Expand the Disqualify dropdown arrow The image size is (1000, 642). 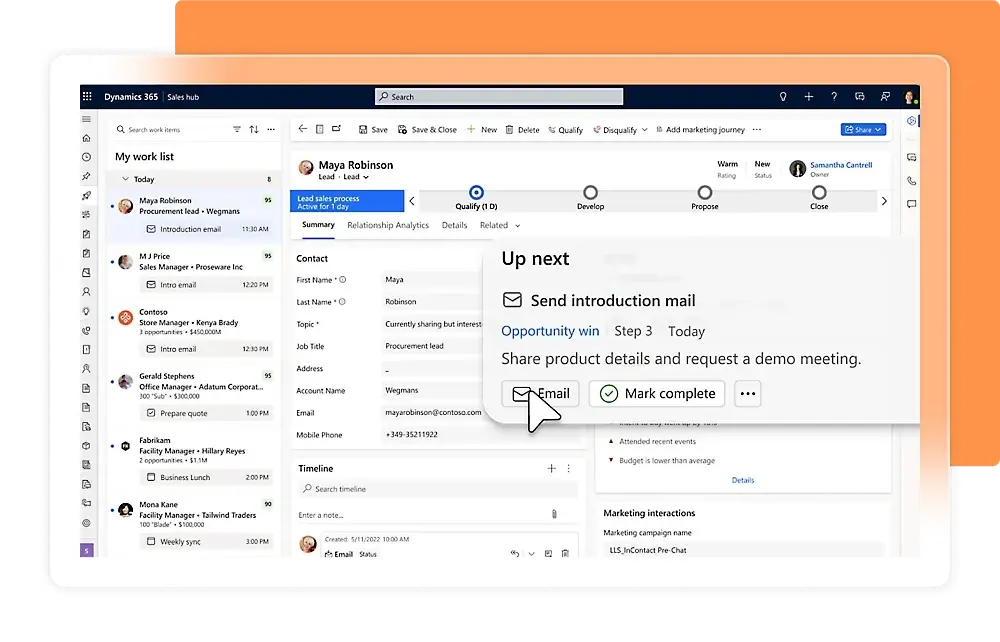coord(645,129)
